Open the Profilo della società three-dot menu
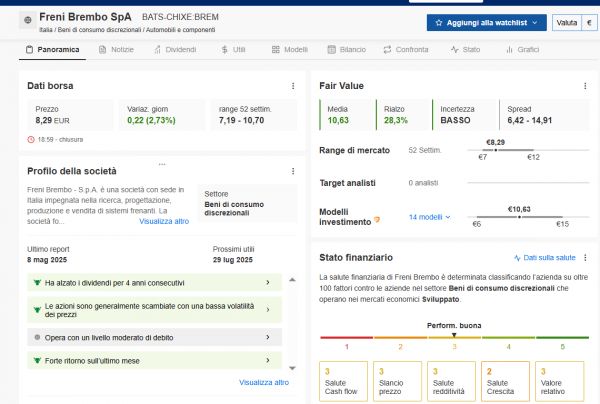600x404 pixels. point(293,171)
